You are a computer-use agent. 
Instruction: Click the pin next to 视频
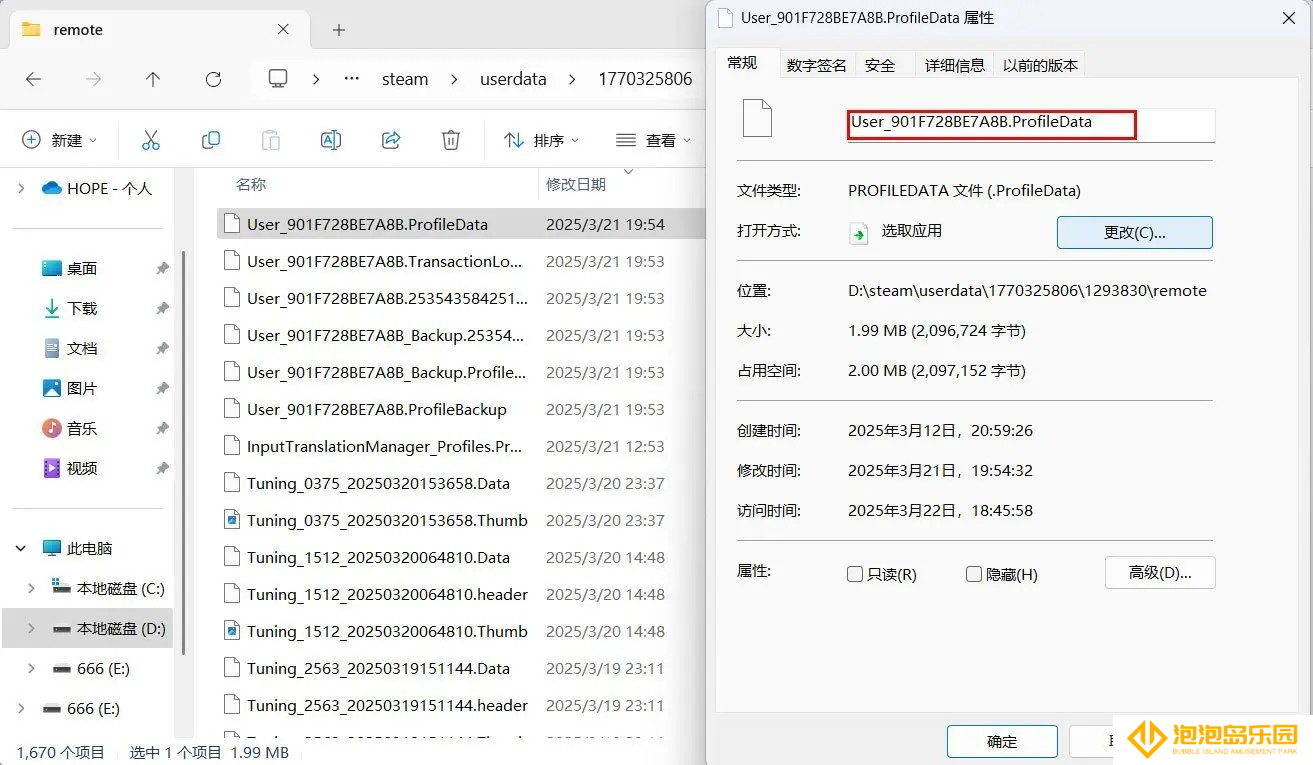pos(162,468)
